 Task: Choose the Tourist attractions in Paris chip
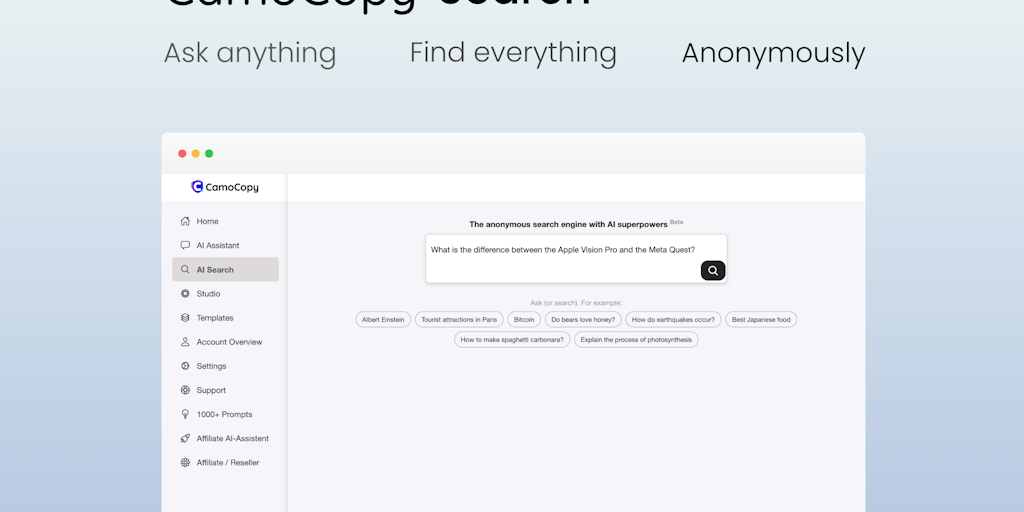[459, 320]
